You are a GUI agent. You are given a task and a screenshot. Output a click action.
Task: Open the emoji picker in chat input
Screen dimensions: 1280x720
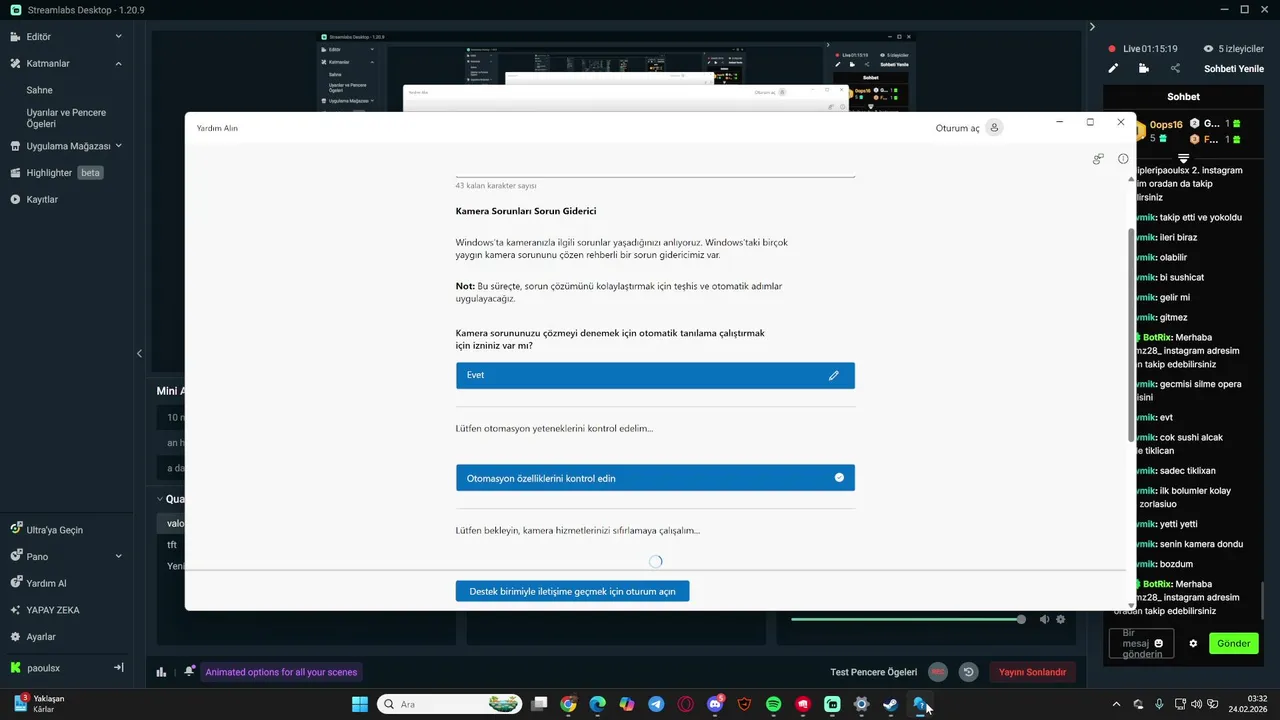1159,643
